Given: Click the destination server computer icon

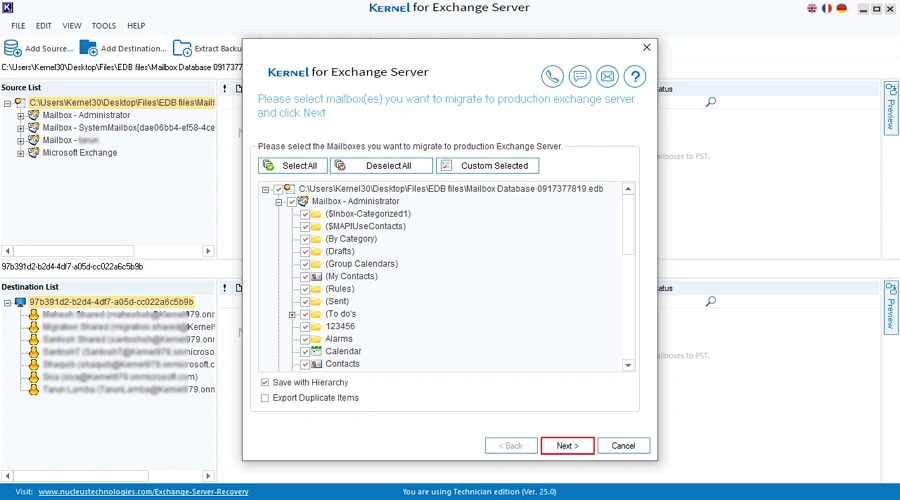Looking at the screenshot, I should tap(20, 302).
